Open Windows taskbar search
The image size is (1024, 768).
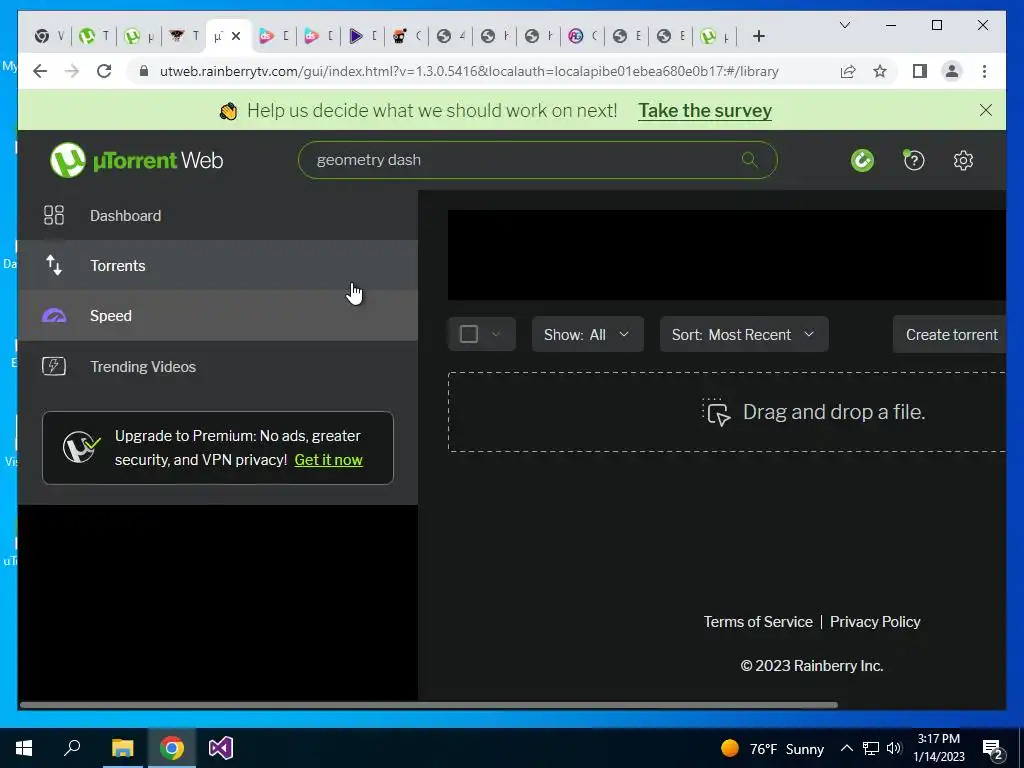72,748
